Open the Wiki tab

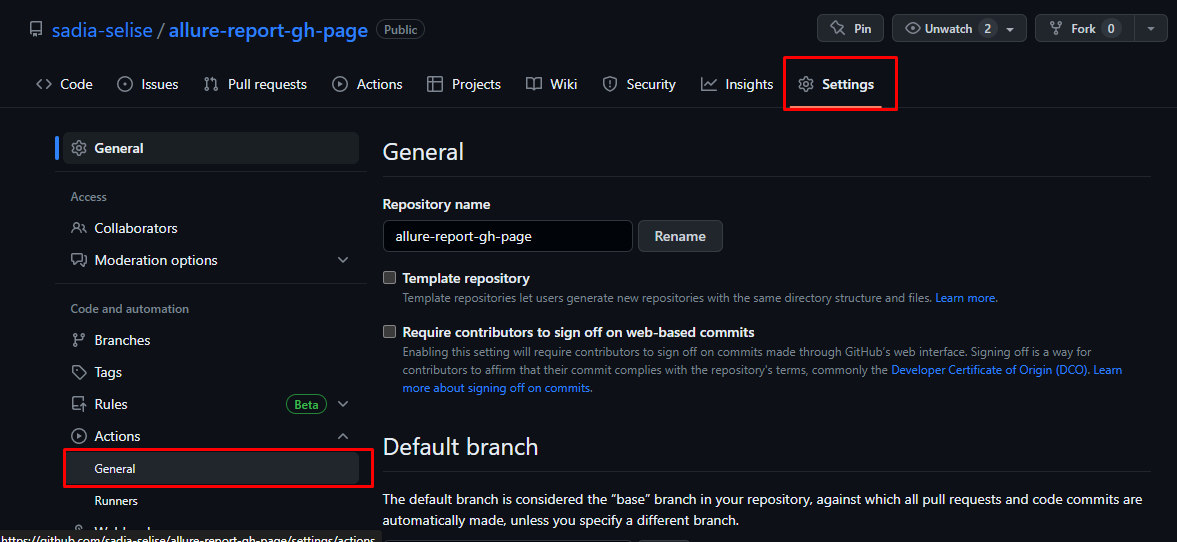click(x=552, y=84)
